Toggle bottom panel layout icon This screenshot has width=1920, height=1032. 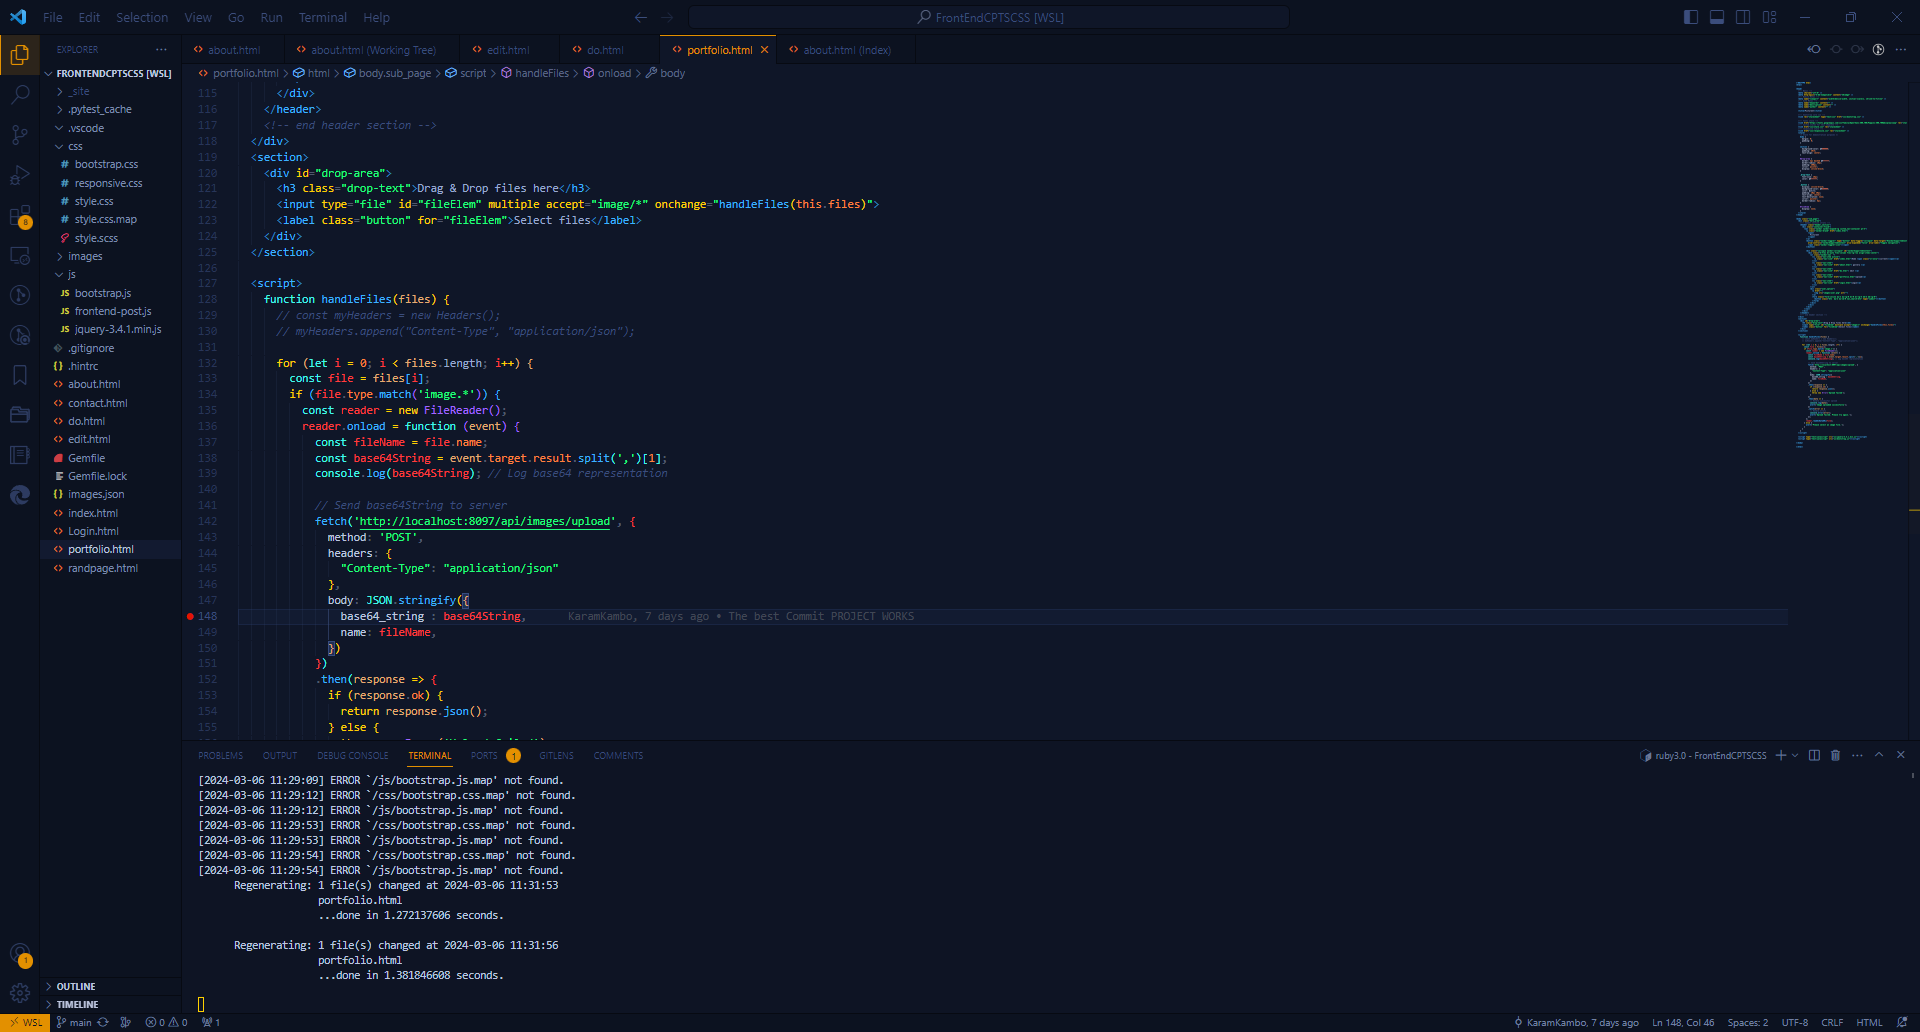tap(1717, 17)
